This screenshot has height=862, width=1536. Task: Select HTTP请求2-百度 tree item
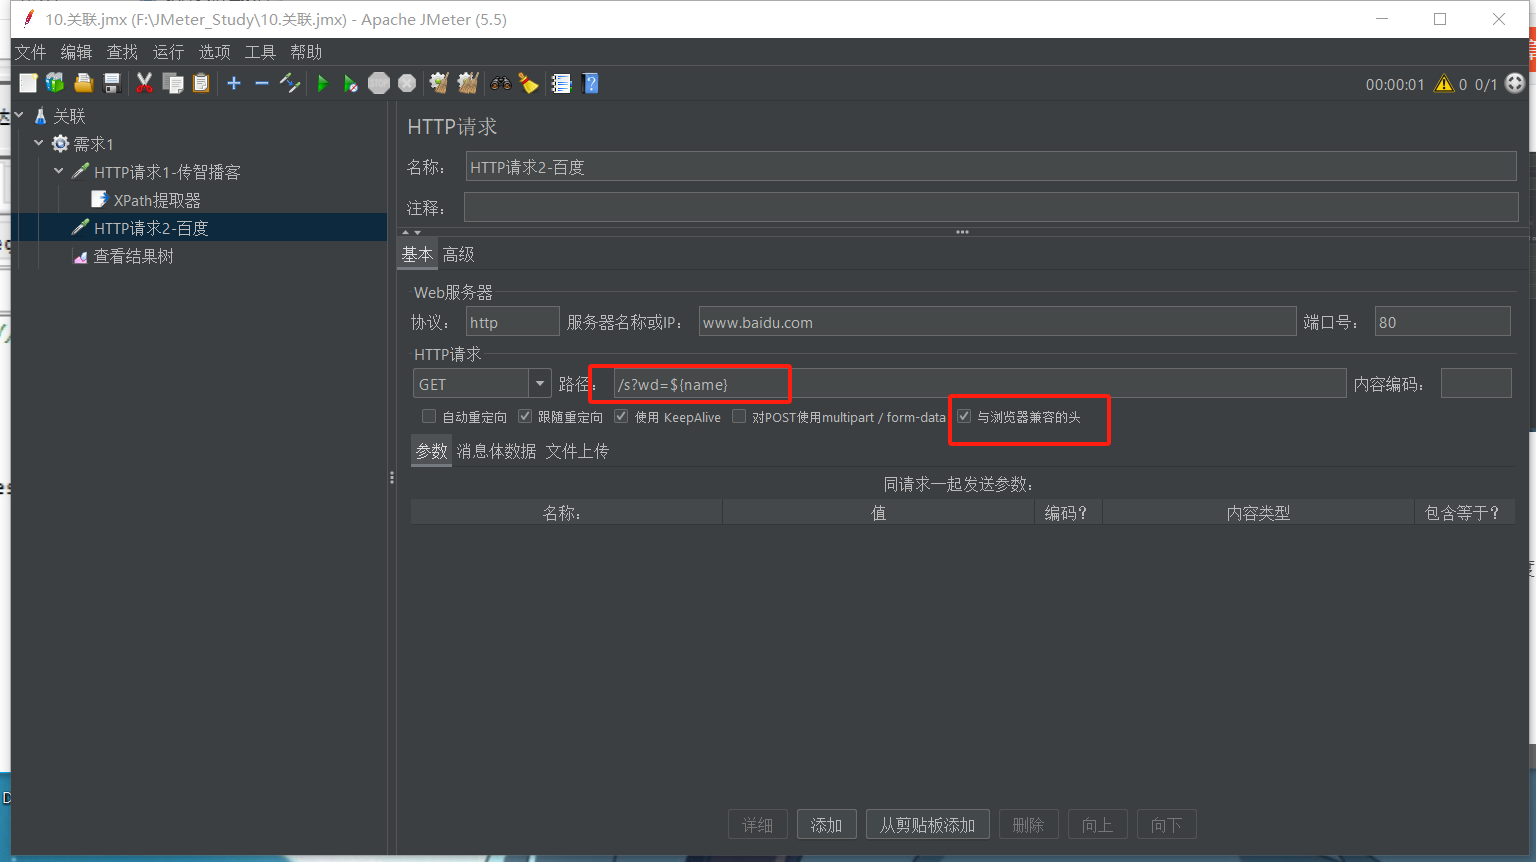151,228
